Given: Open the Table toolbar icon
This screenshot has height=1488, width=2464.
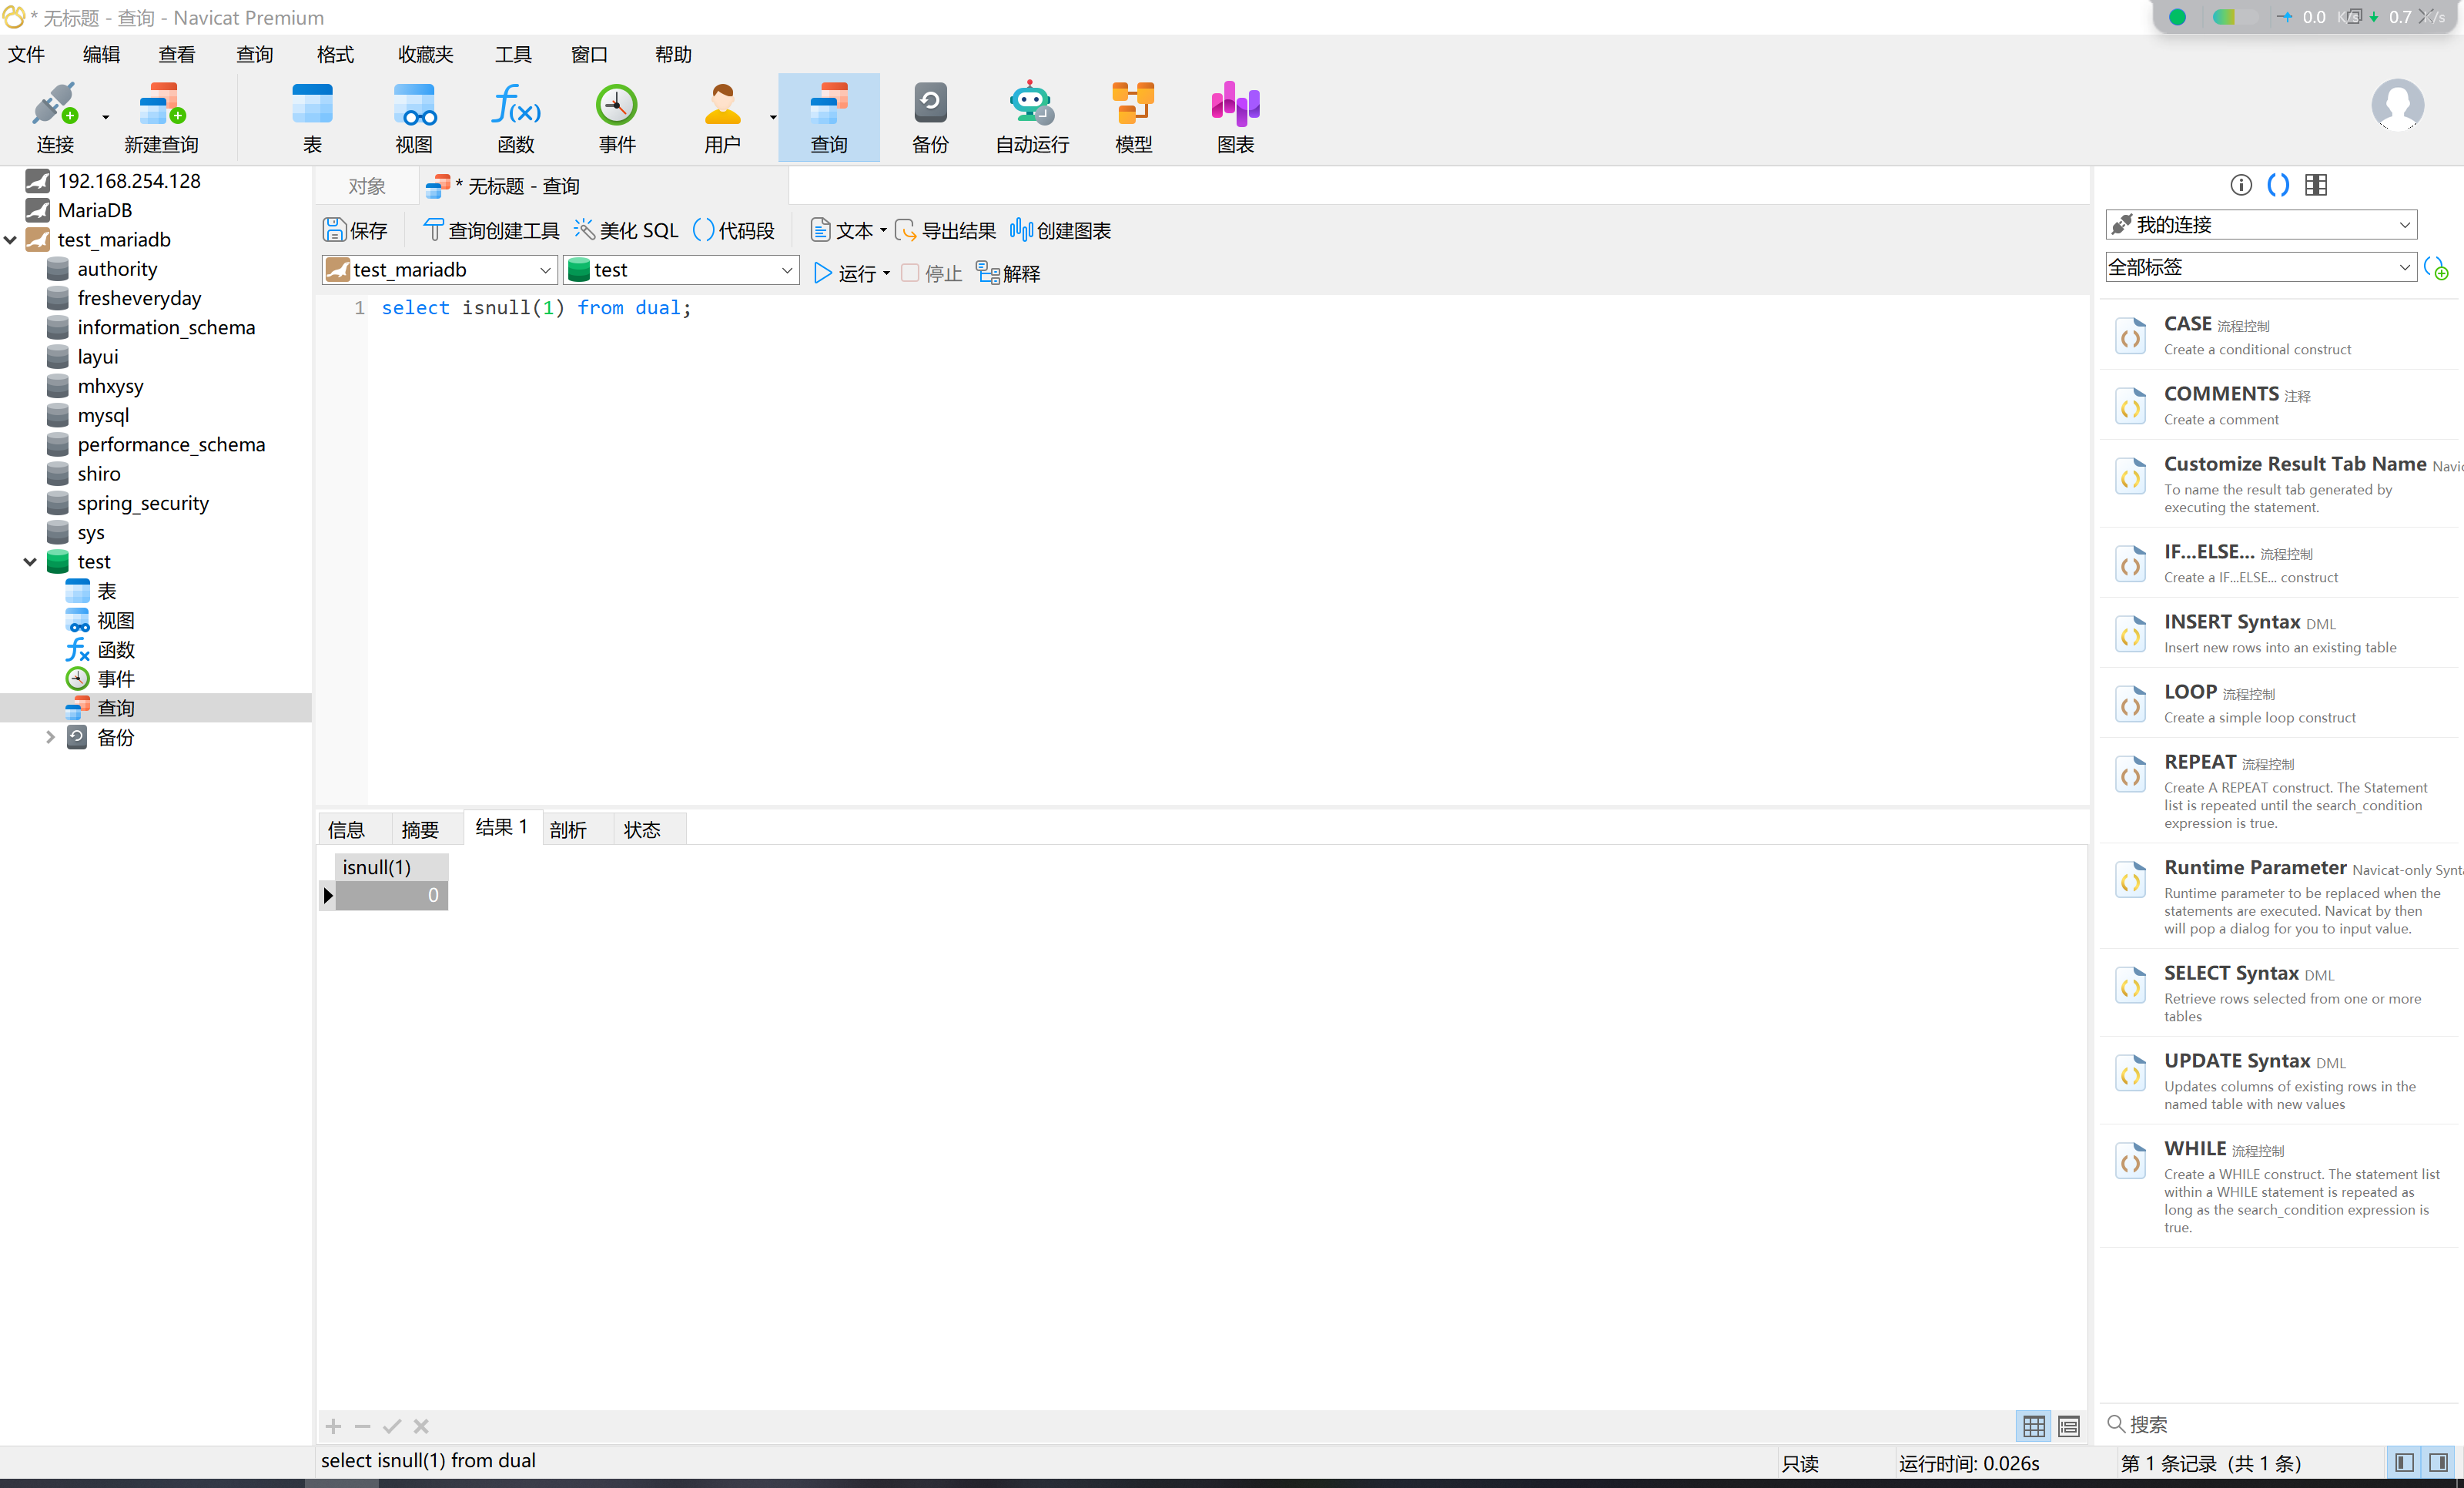Looking at the screenshot, I should pos(312,118).
